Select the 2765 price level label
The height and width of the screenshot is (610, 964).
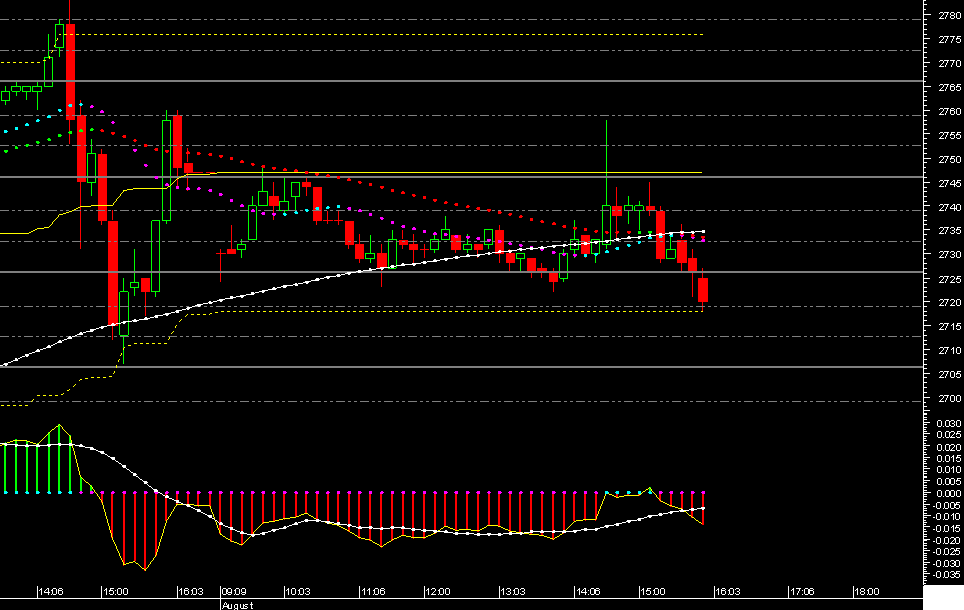[x=949, y=87]
